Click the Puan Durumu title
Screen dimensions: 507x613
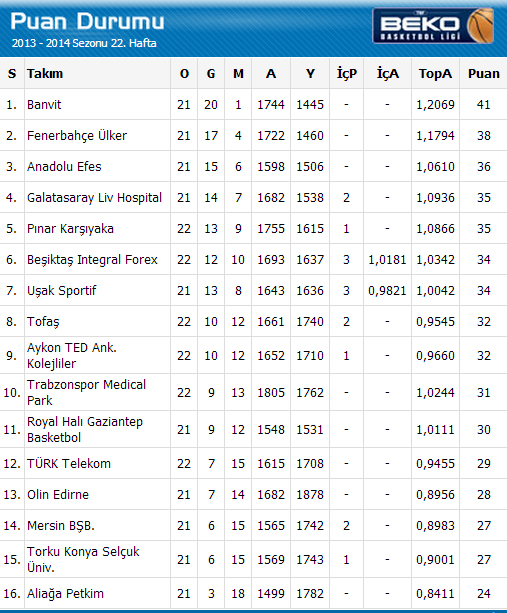[x=87, y=21]
